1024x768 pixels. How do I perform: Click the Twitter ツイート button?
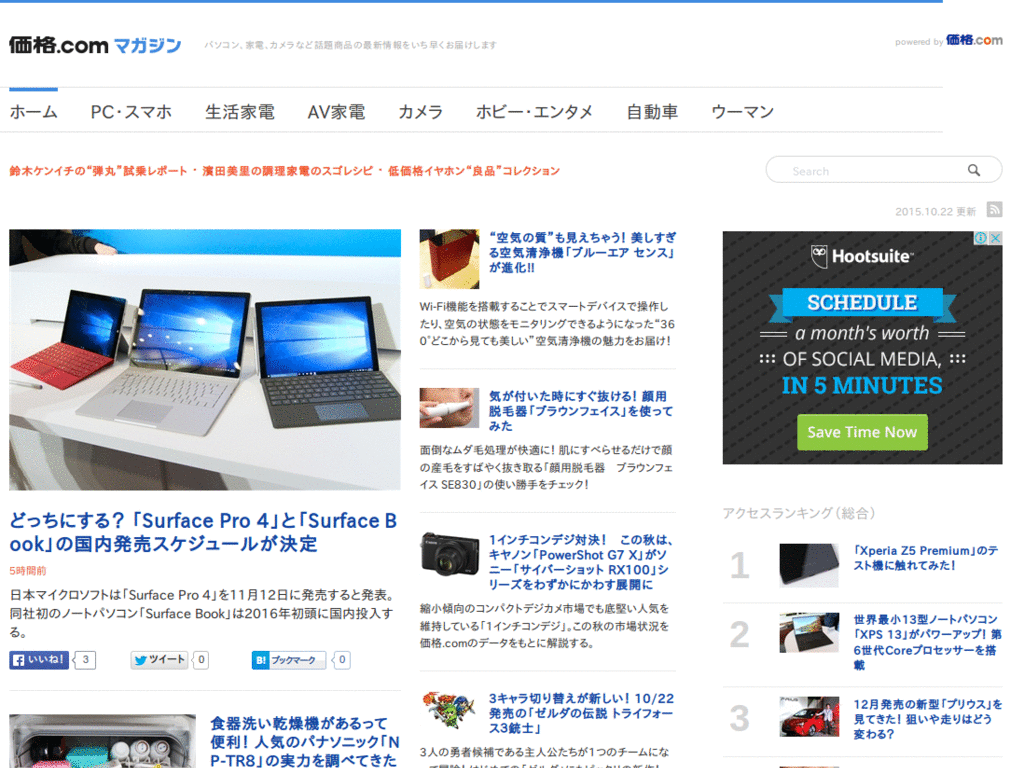pyautogui.click(x=160, y=660)
